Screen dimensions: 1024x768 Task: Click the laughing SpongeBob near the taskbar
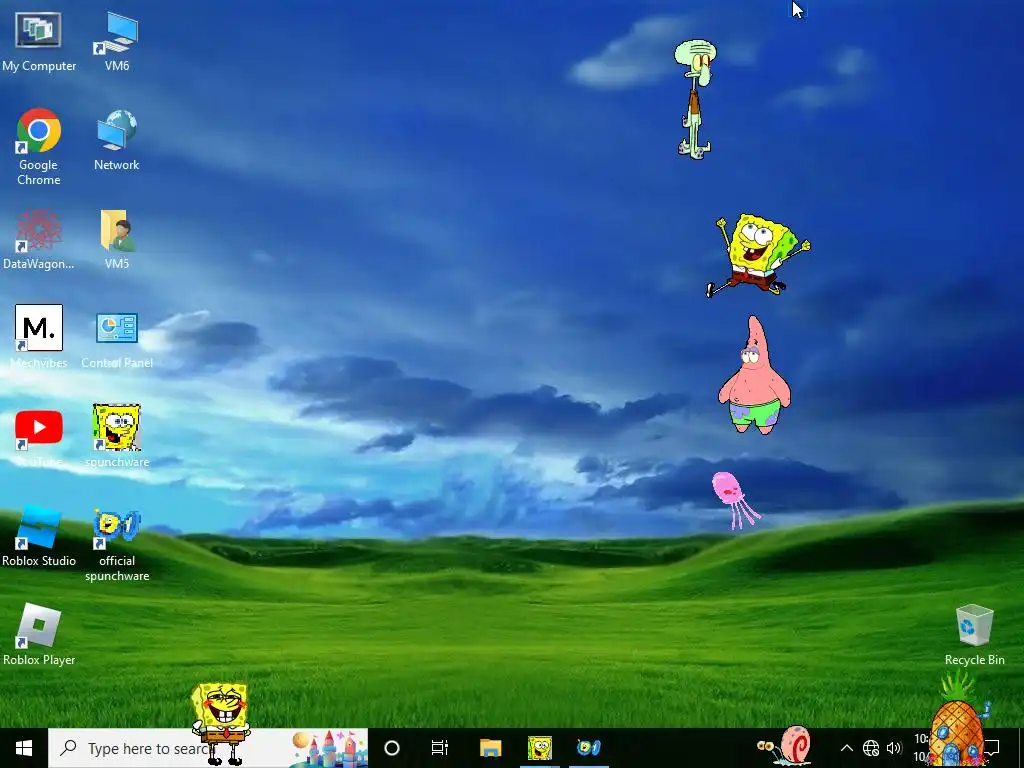click(221, 724)
